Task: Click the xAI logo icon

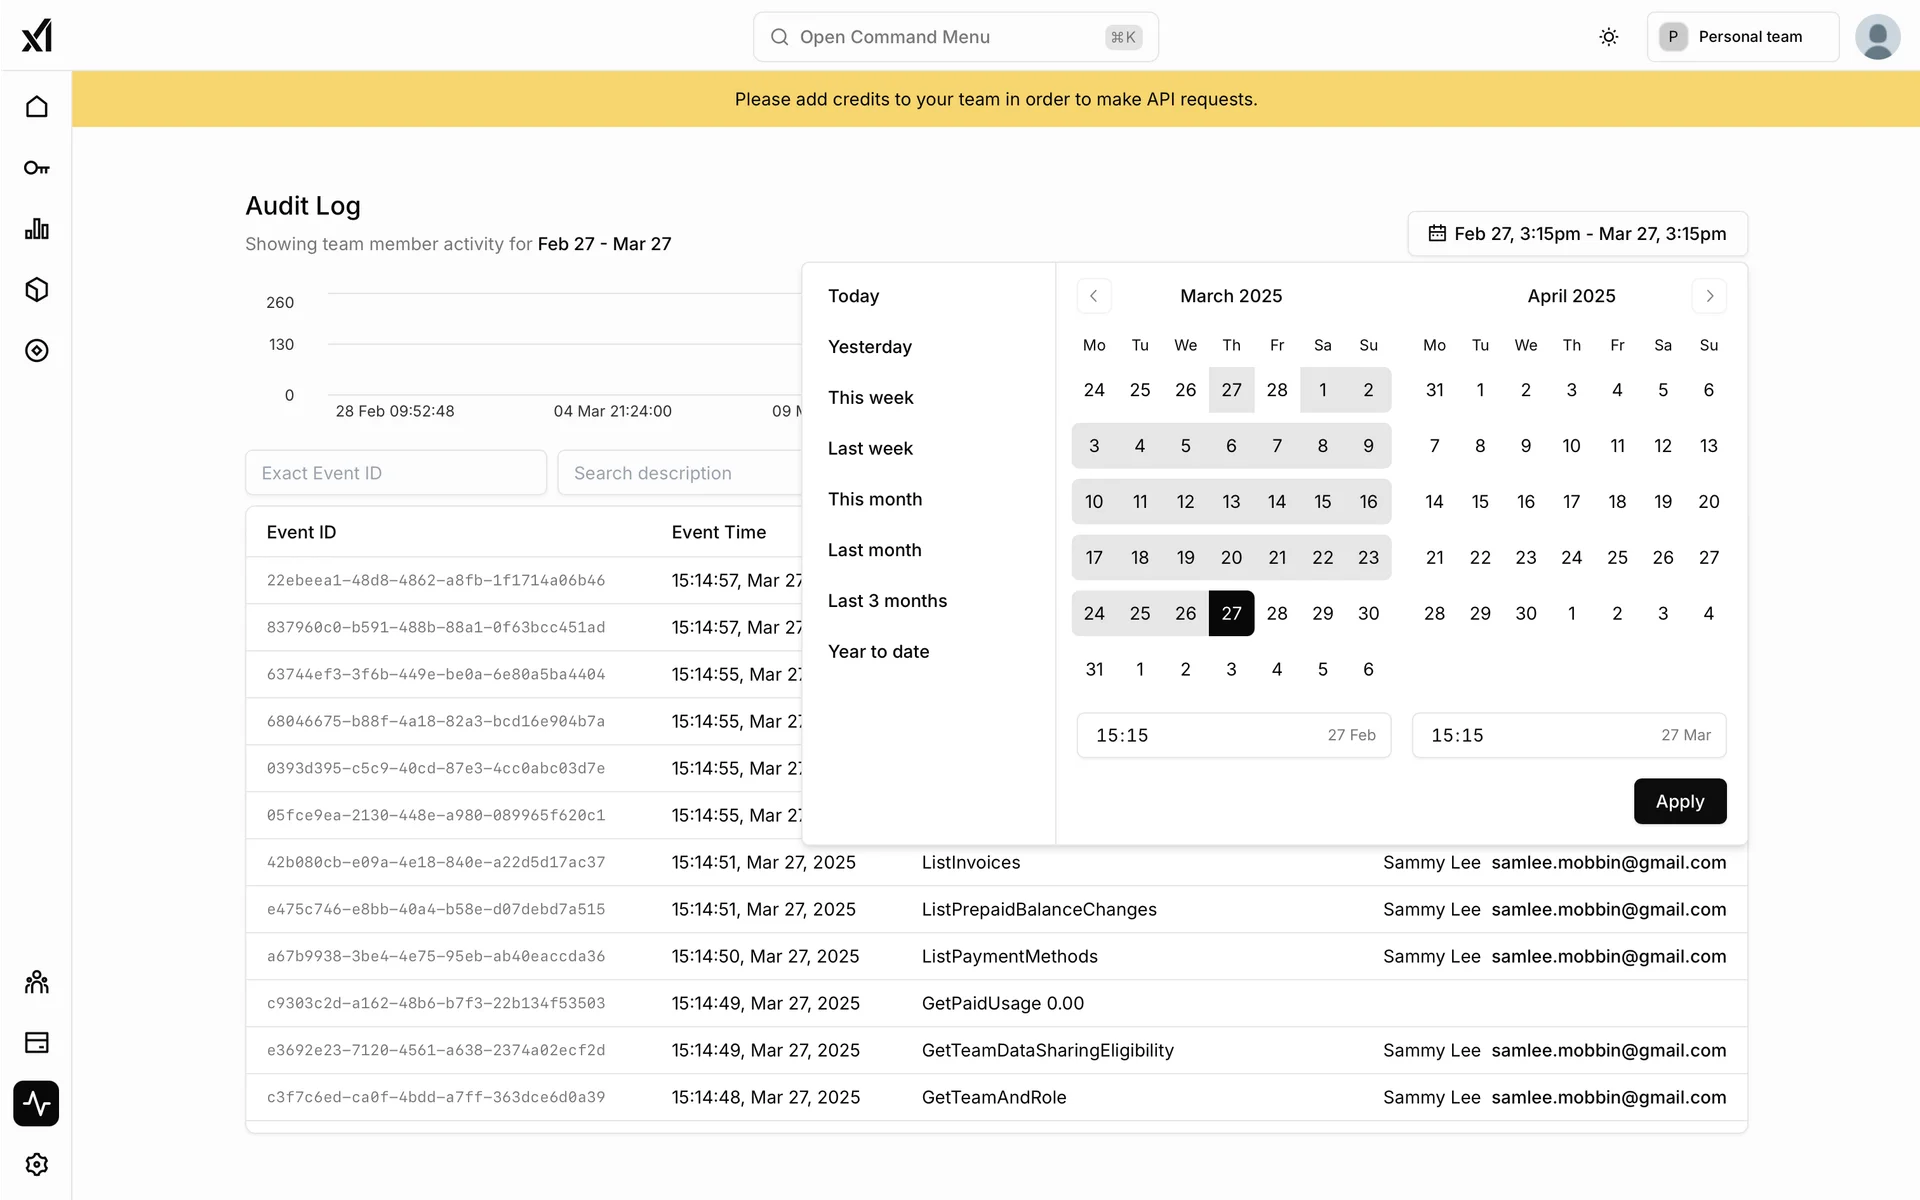Action: tap(37, 36)
